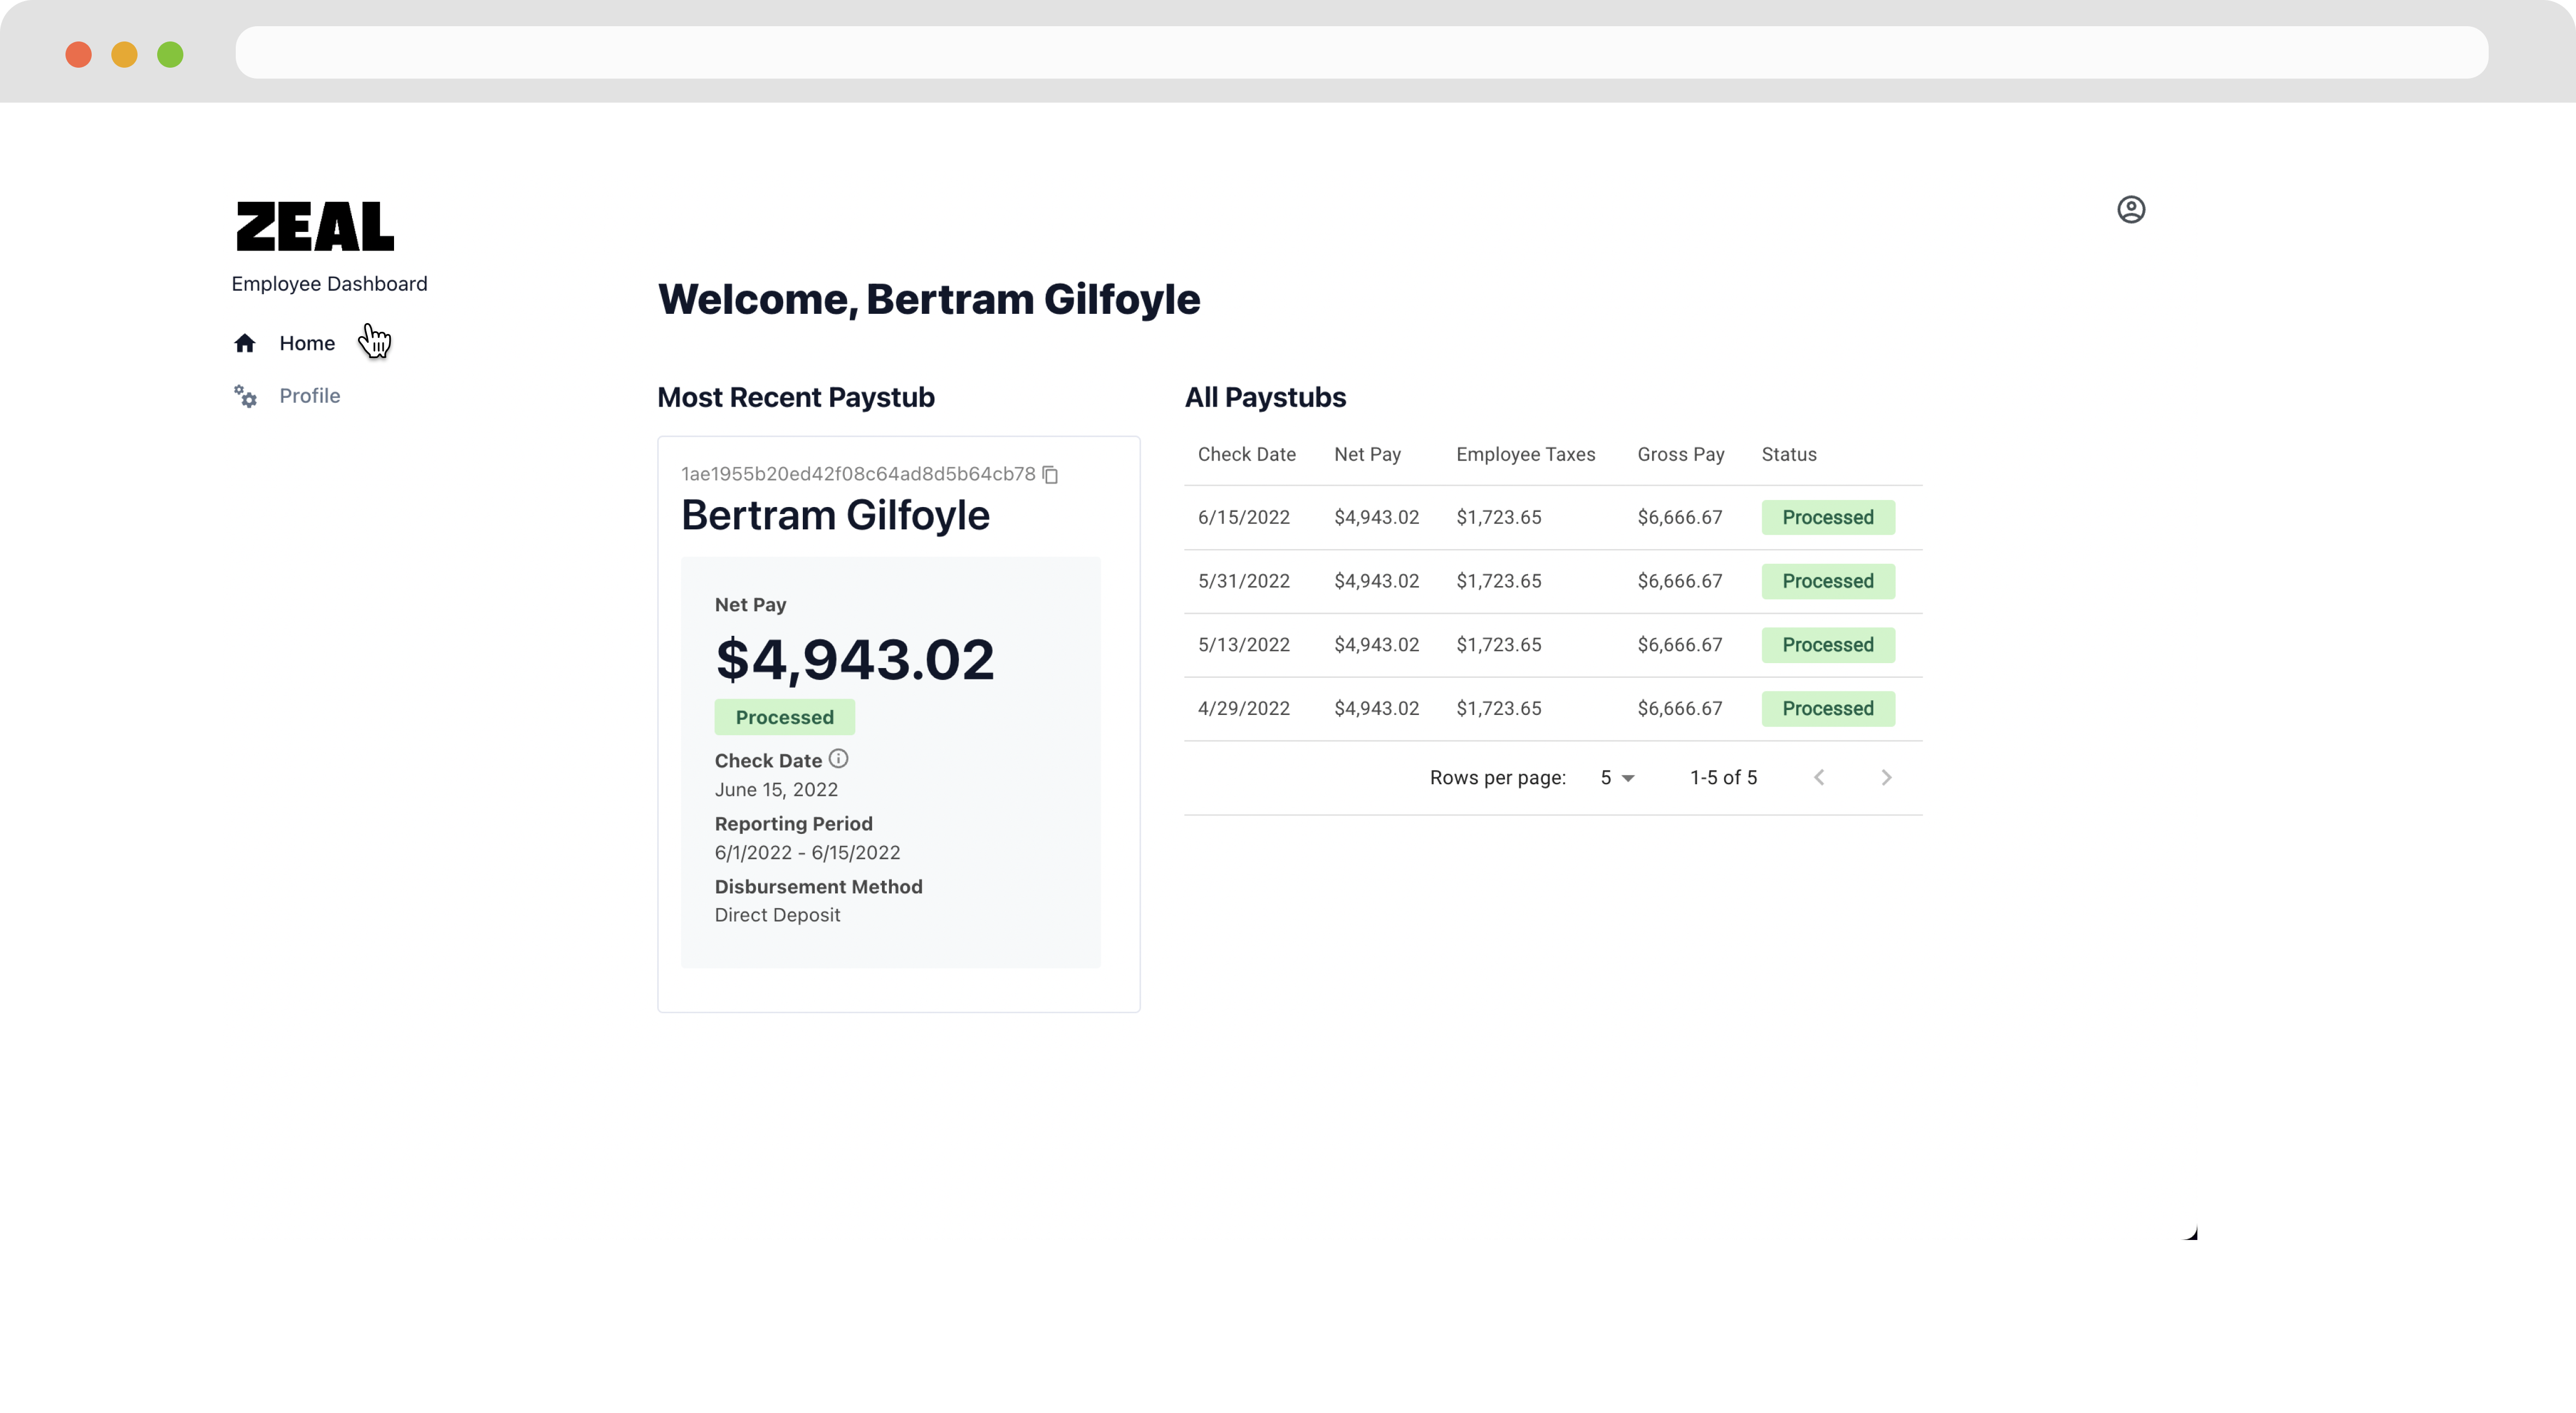The image size is (2576, 1413).
Task: Click the ZEAL logo
Action: (315, 226)
